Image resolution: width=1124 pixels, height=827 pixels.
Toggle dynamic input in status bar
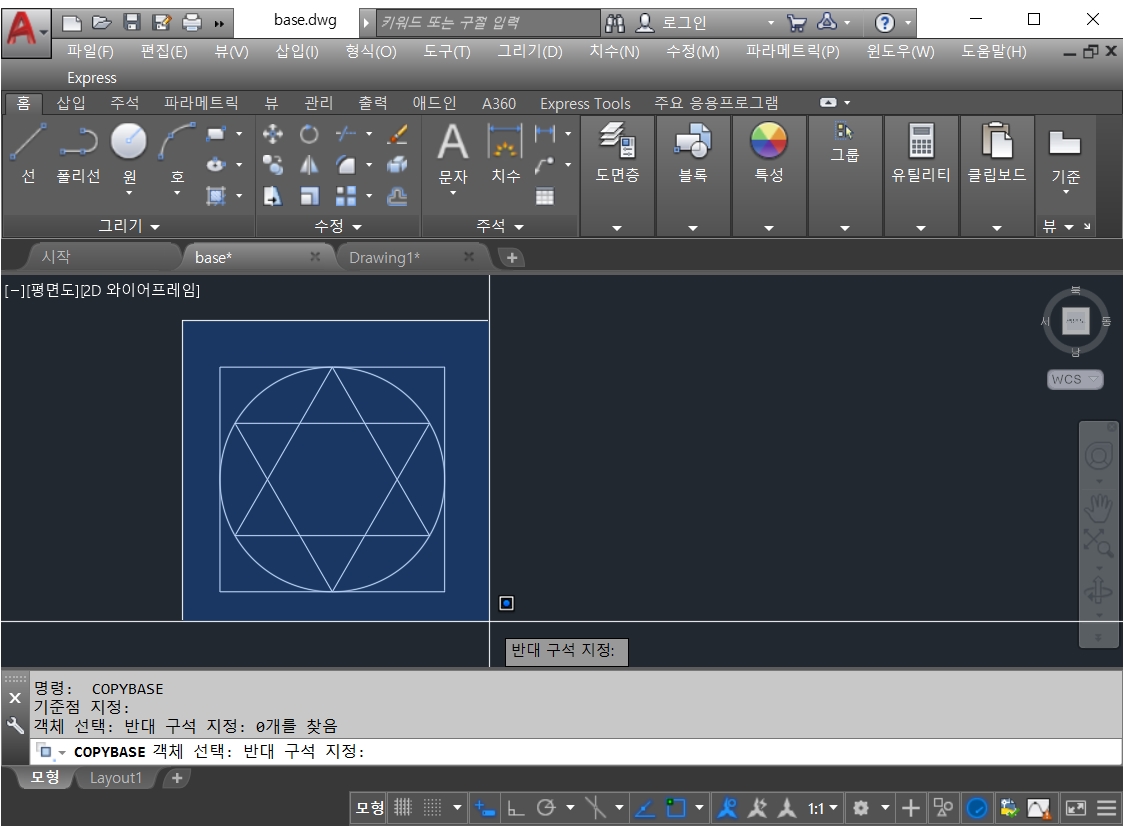pos(485,808)
